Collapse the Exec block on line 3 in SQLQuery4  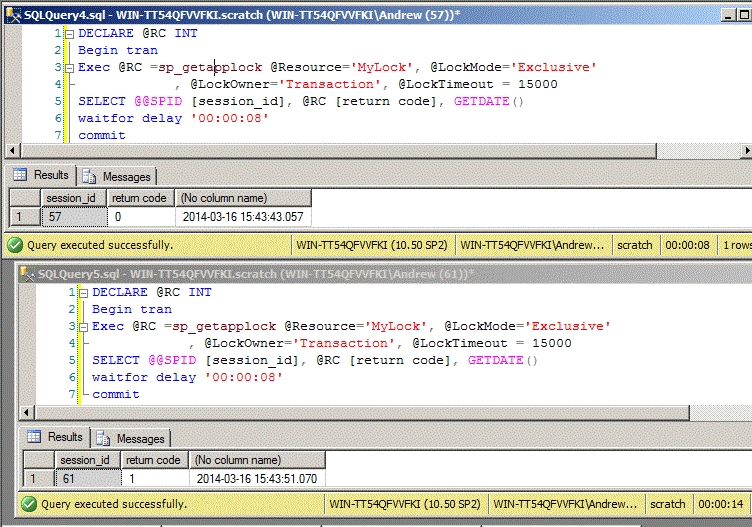pyautogui.click(x=70, y=68)
